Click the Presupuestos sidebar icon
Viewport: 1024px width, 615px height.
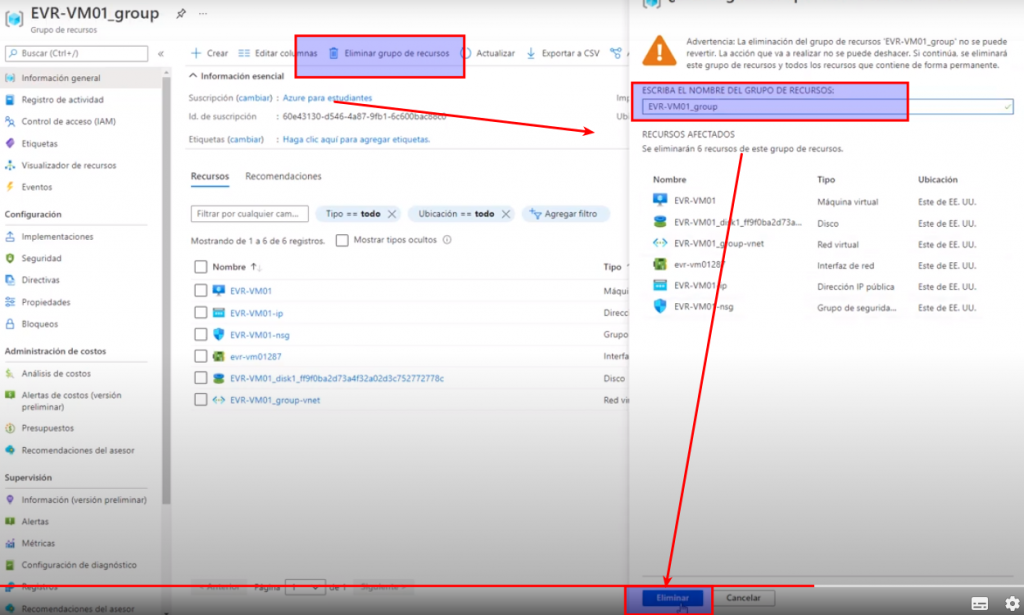click(x=10, y=428)
